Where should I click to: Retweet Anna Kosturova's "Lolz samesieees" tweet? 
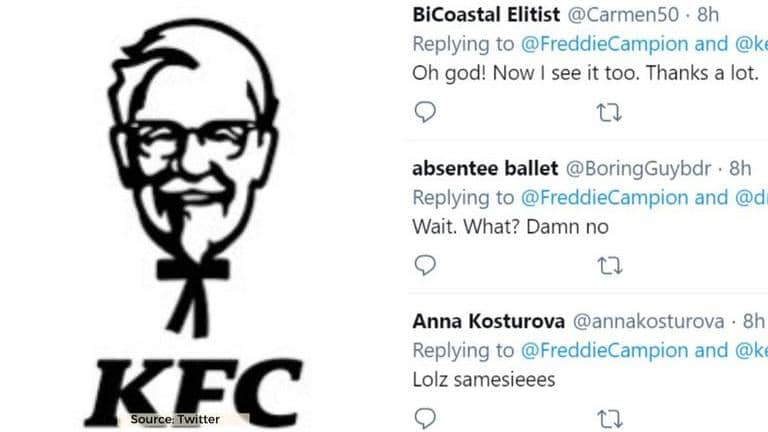point(608,417)
